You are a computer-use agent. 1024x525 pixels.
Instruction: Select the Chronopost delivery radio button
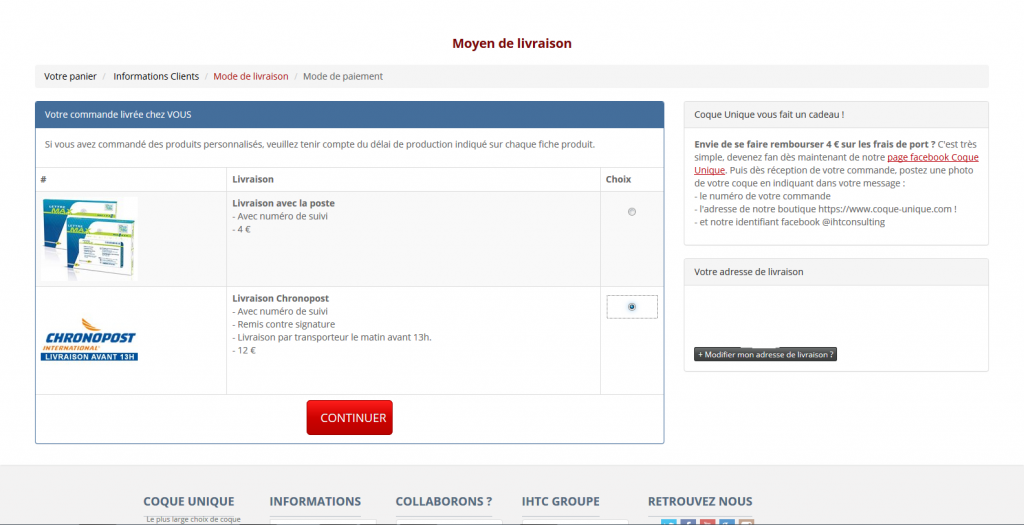pos(631,307)
